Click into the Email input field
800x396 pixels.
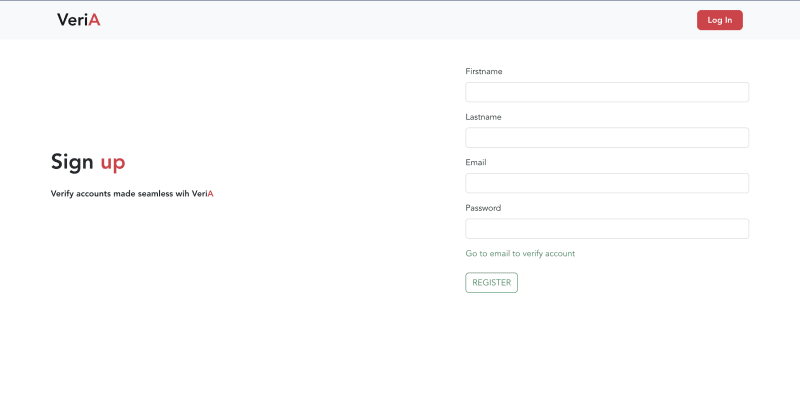coord(607,183)
